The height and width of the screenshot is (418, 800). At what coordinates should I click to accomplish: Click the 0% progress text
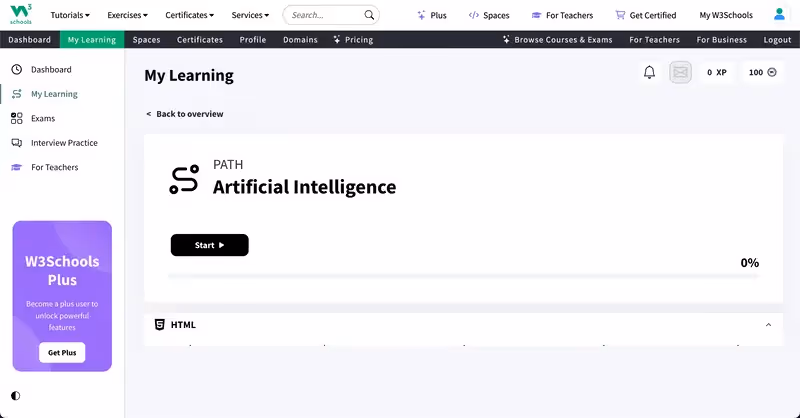point(749,263)
